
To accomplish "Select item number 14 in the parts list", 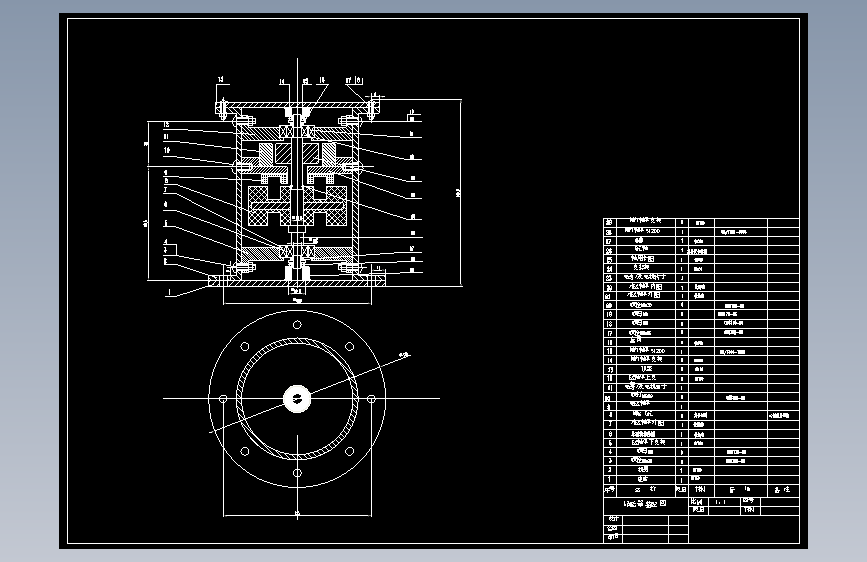I will 609,360.
